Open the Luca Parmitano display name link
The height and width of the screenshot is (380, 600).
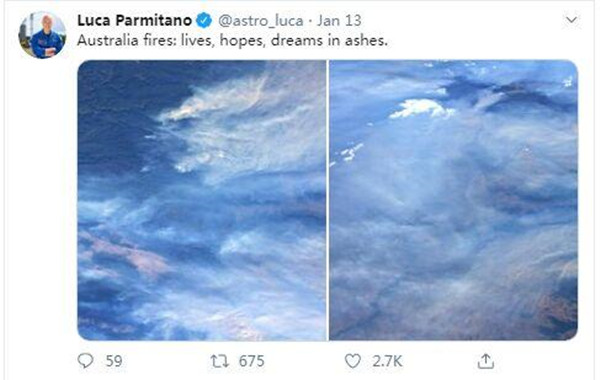click(135, 20)
